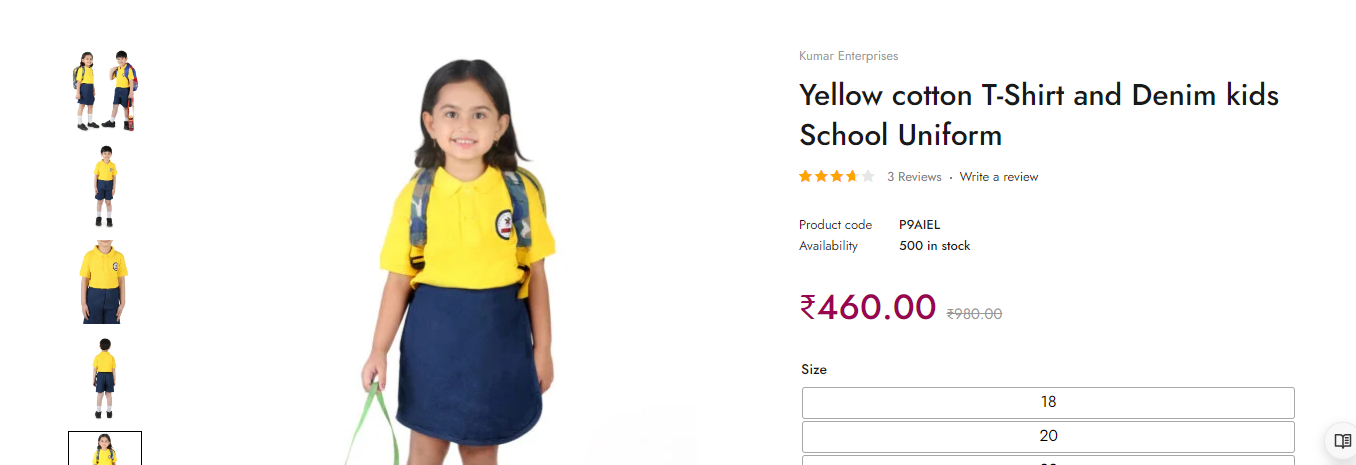
Task: Choose size 20 option
Action: [x=1048, y=437]
